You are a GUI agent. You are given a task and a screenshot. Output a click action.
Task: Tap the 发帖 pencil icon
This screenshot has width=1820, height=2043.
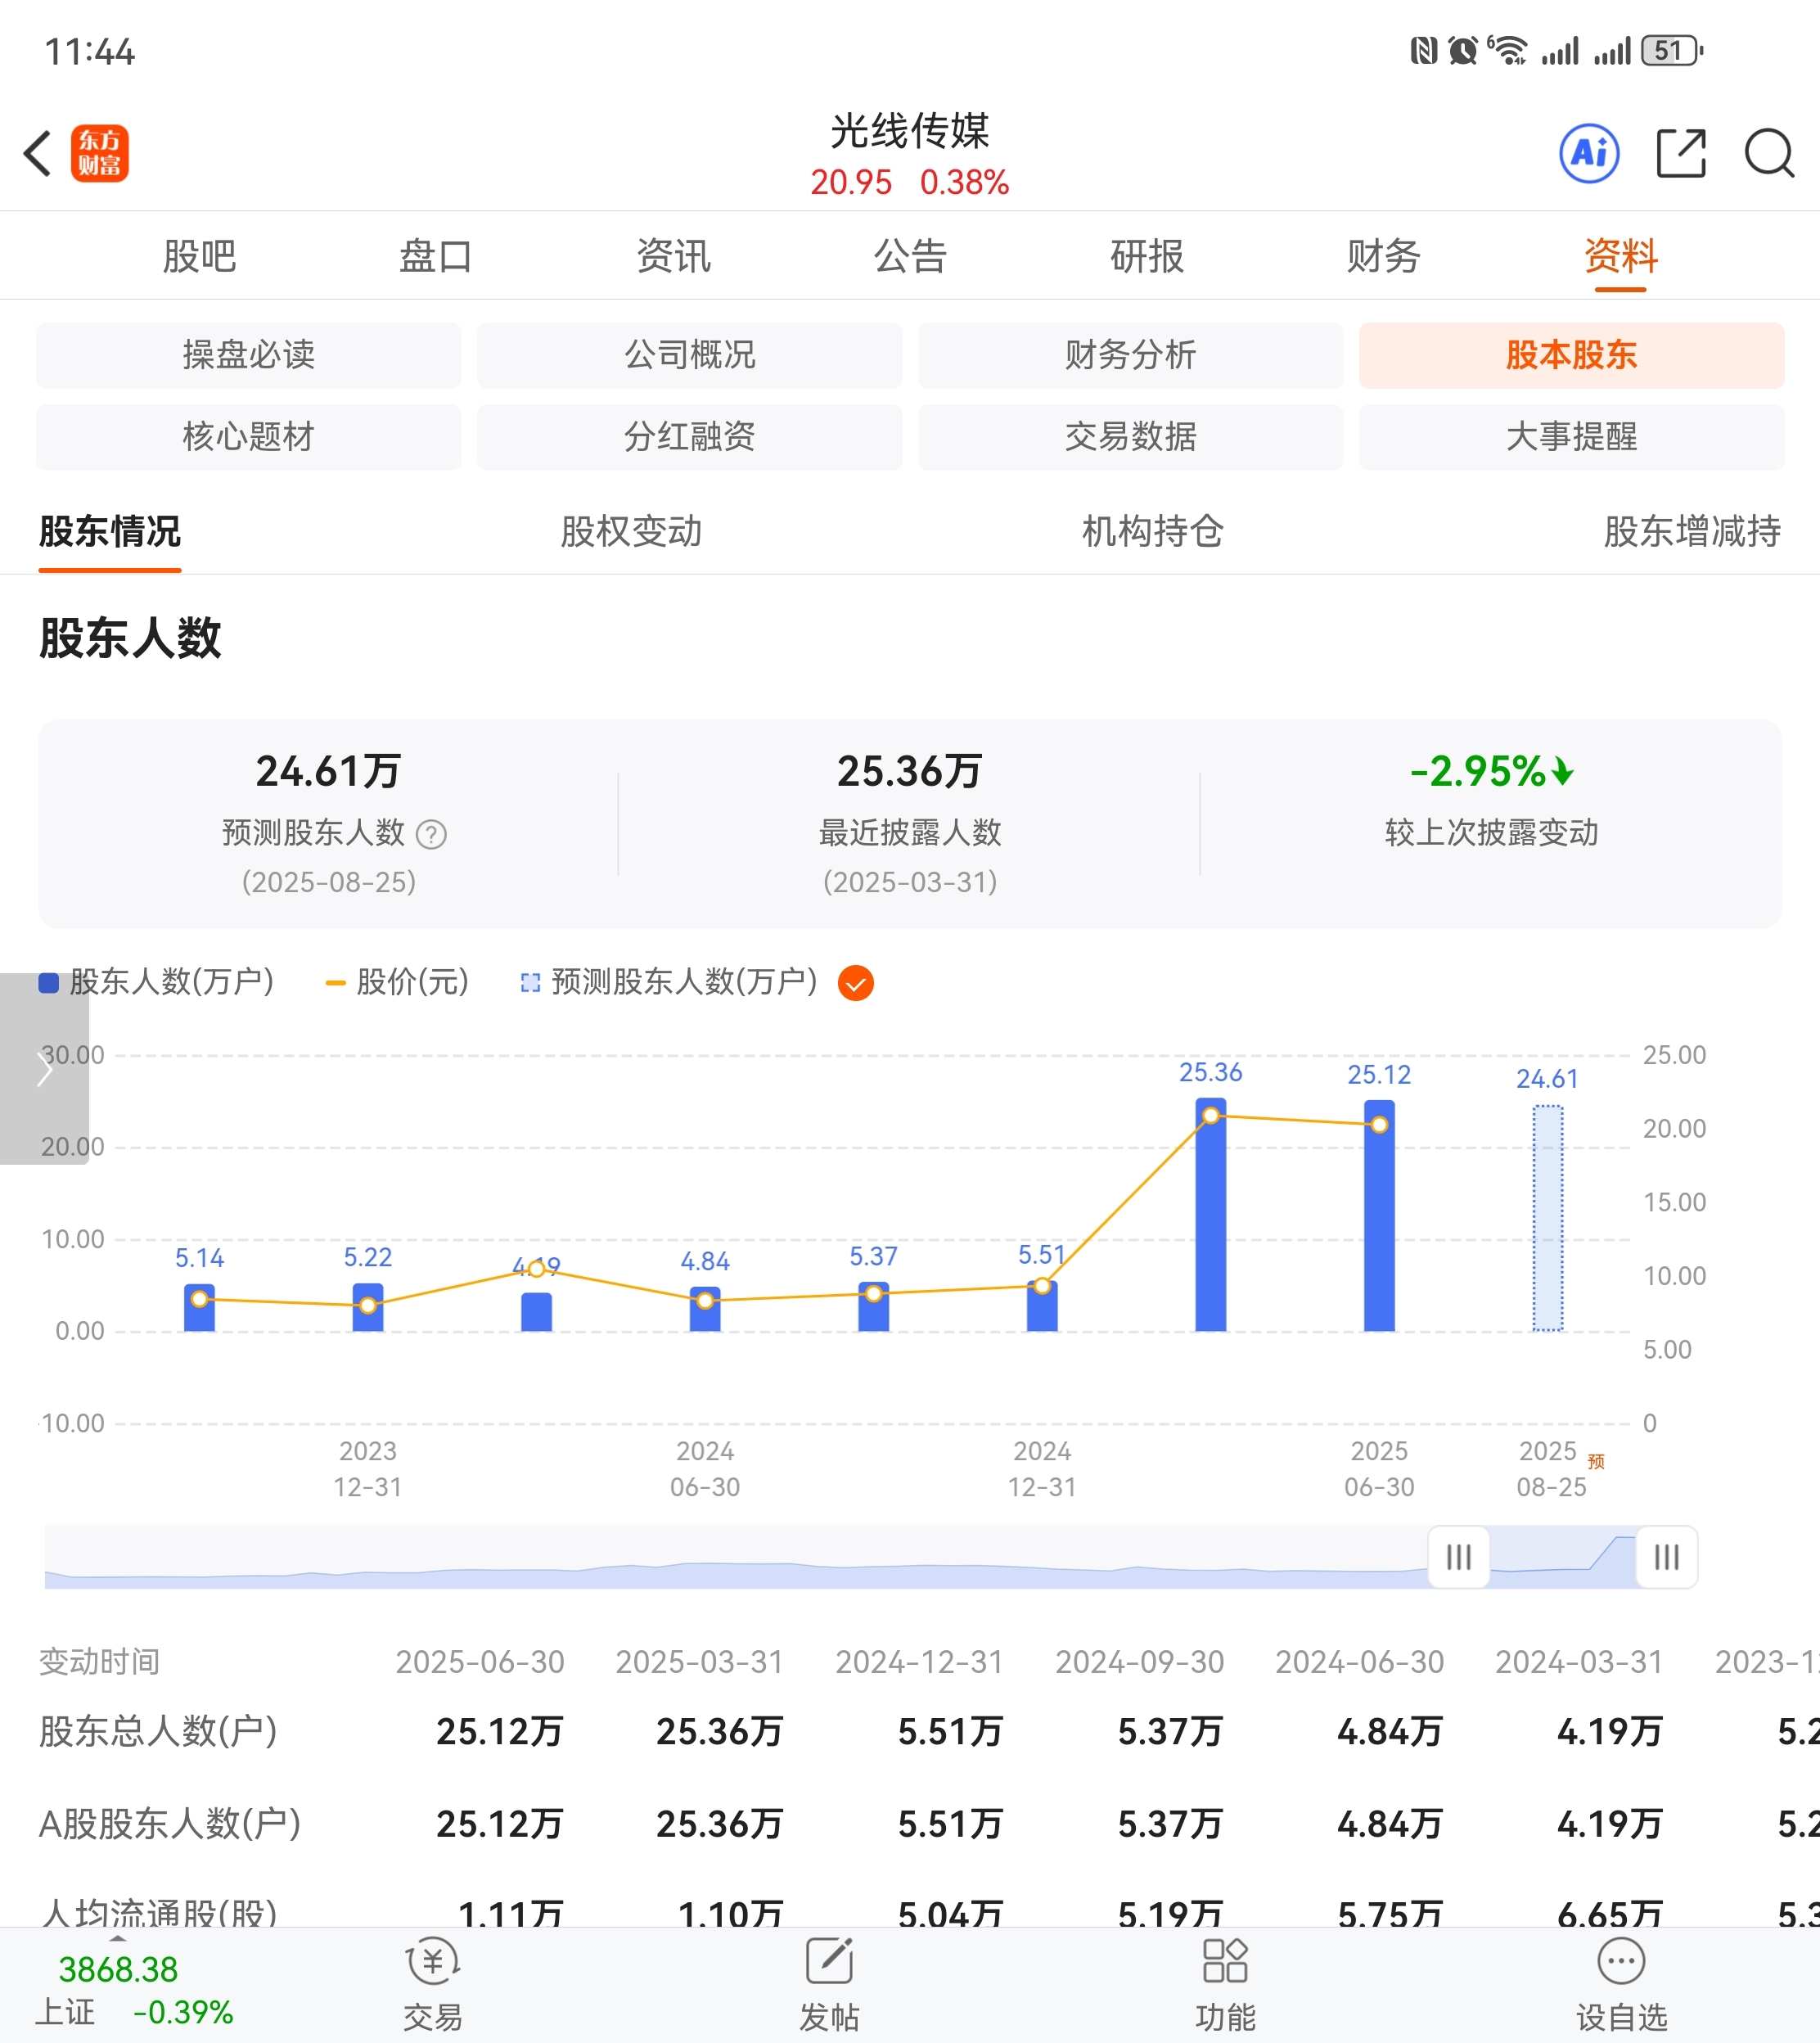829,1961
